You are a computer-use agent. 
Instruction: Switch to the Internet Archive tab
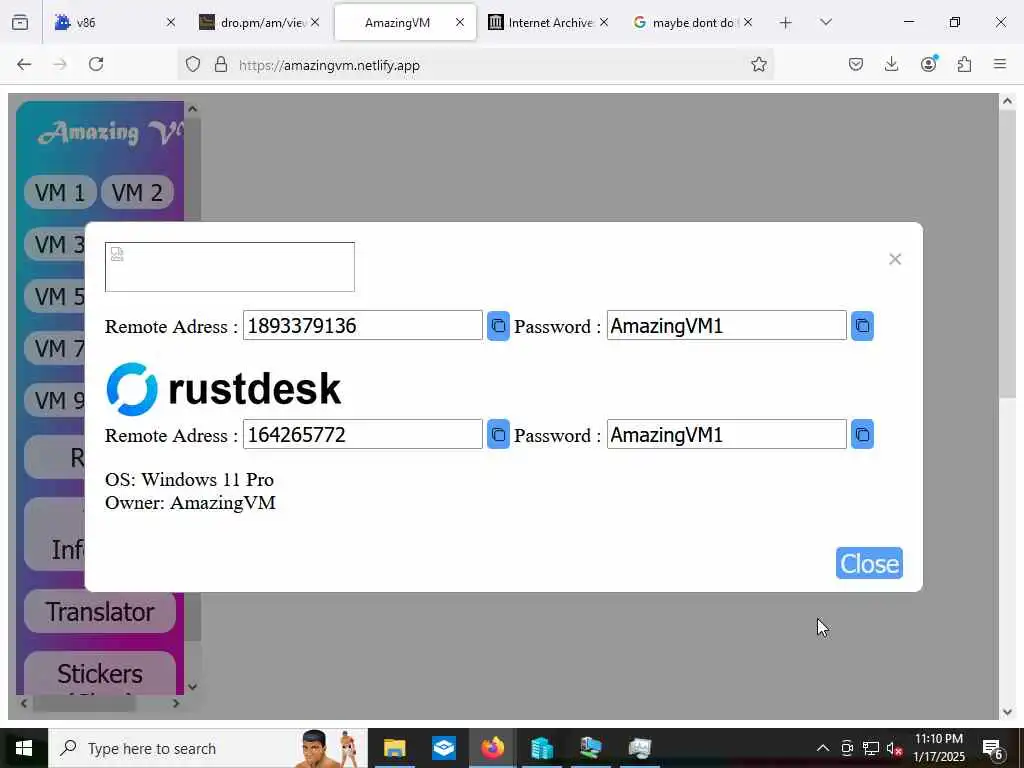[x=549, y=22]
